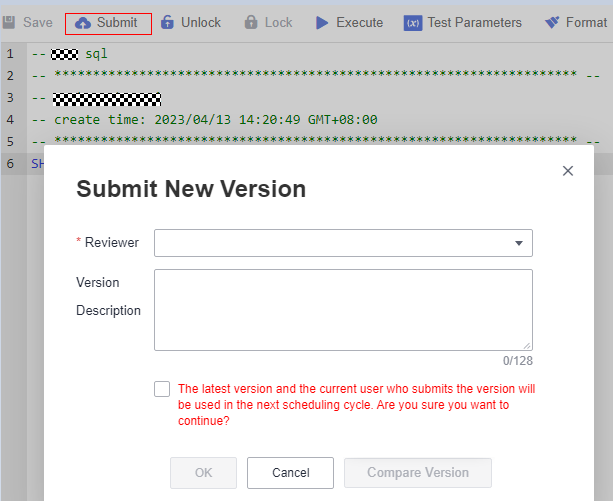Click the sql comment on line 1
Screen dimensions: 613x501
(70, 54)
